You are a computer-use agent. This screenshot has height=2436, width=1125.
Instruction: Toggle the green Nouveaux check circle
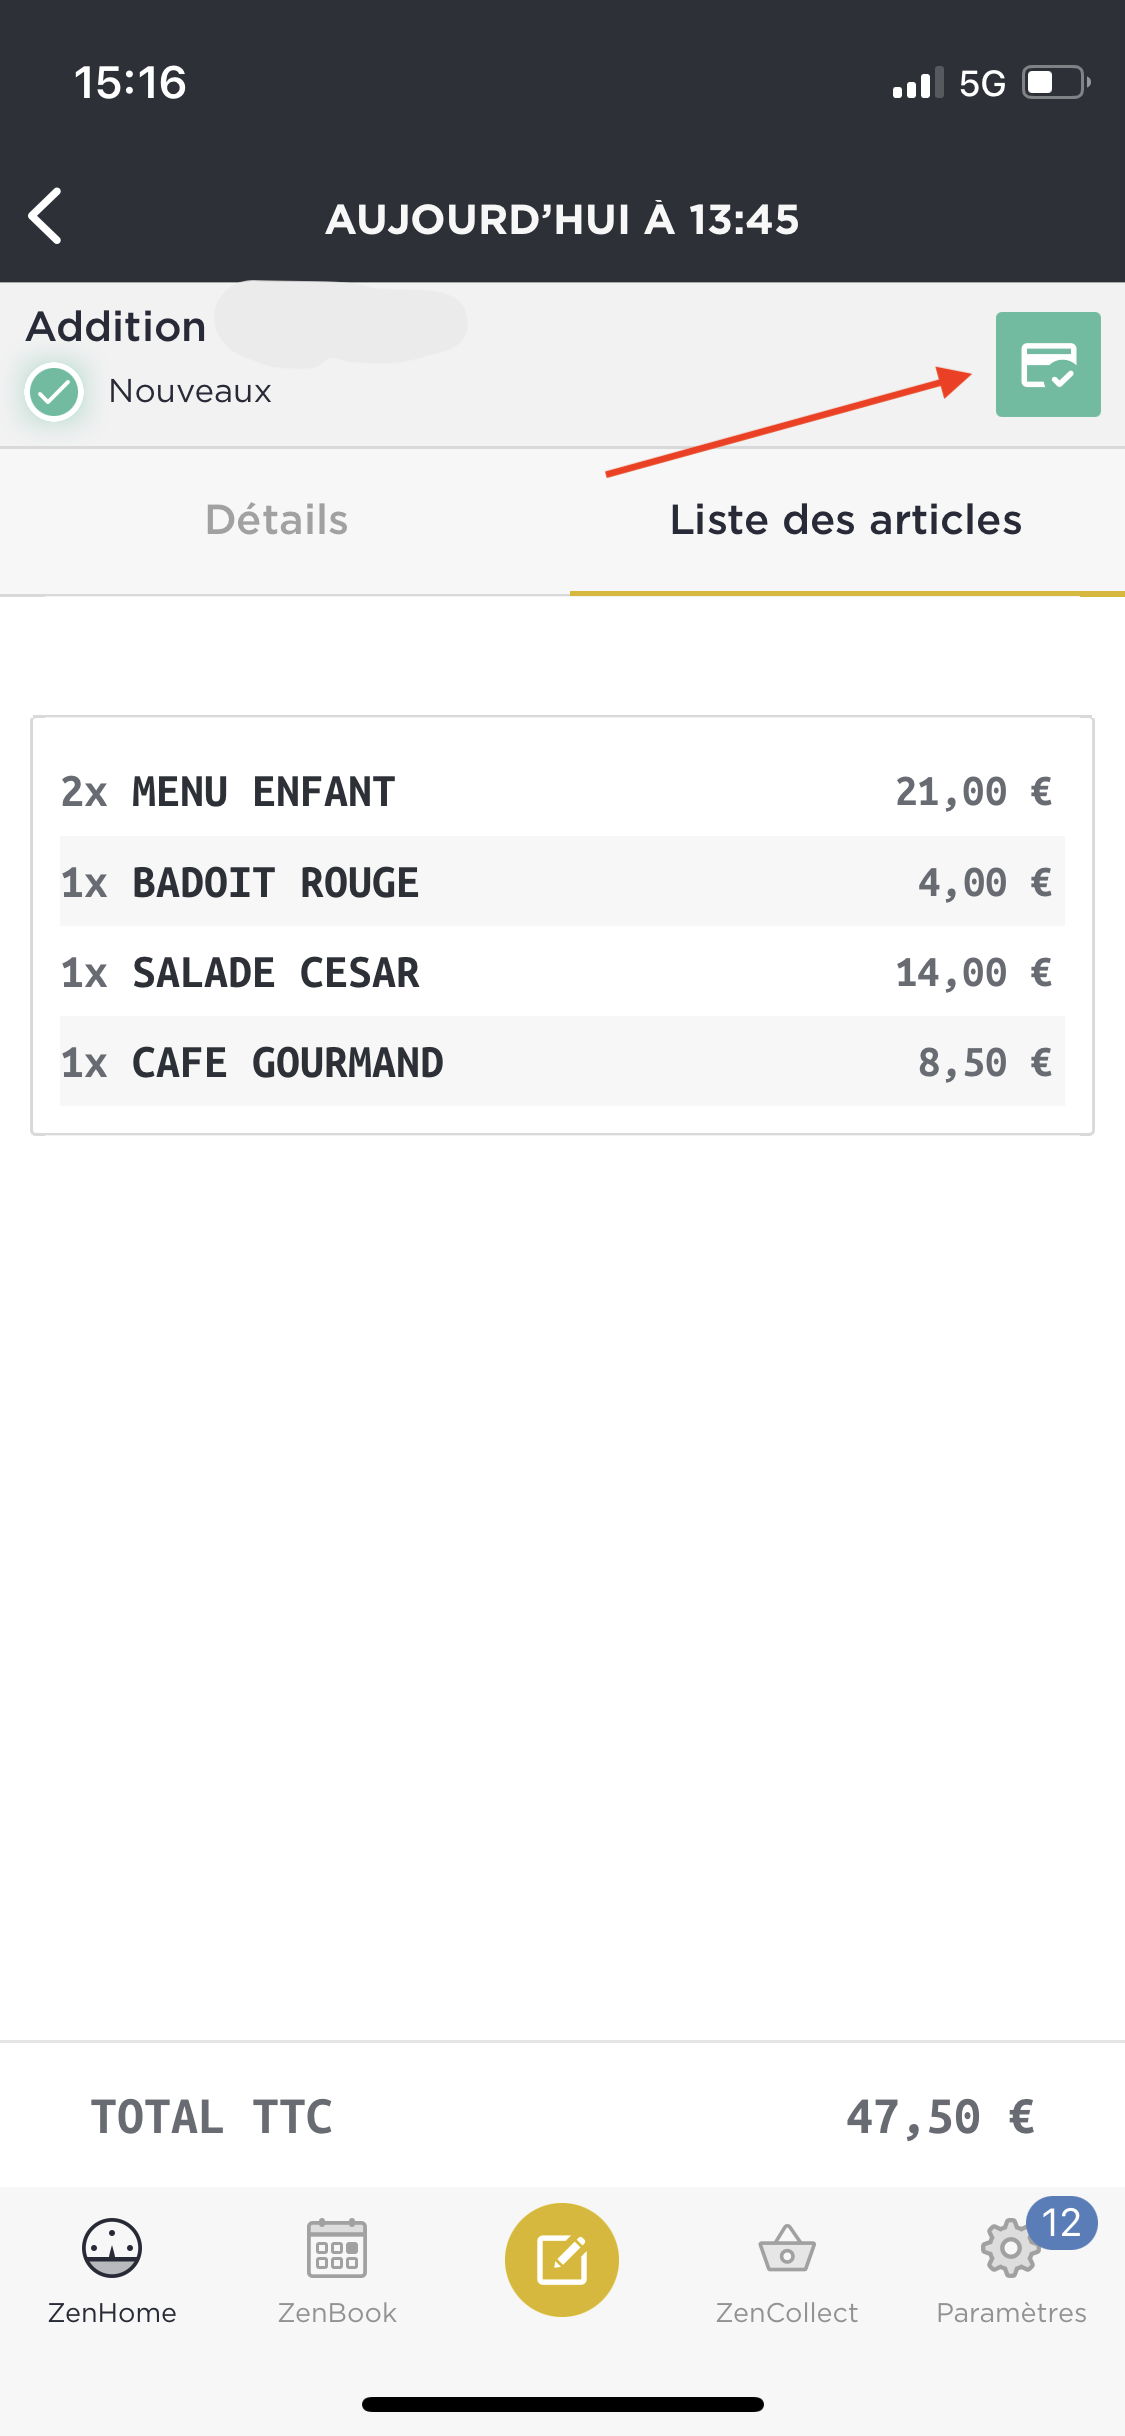[x=54, y=392]
